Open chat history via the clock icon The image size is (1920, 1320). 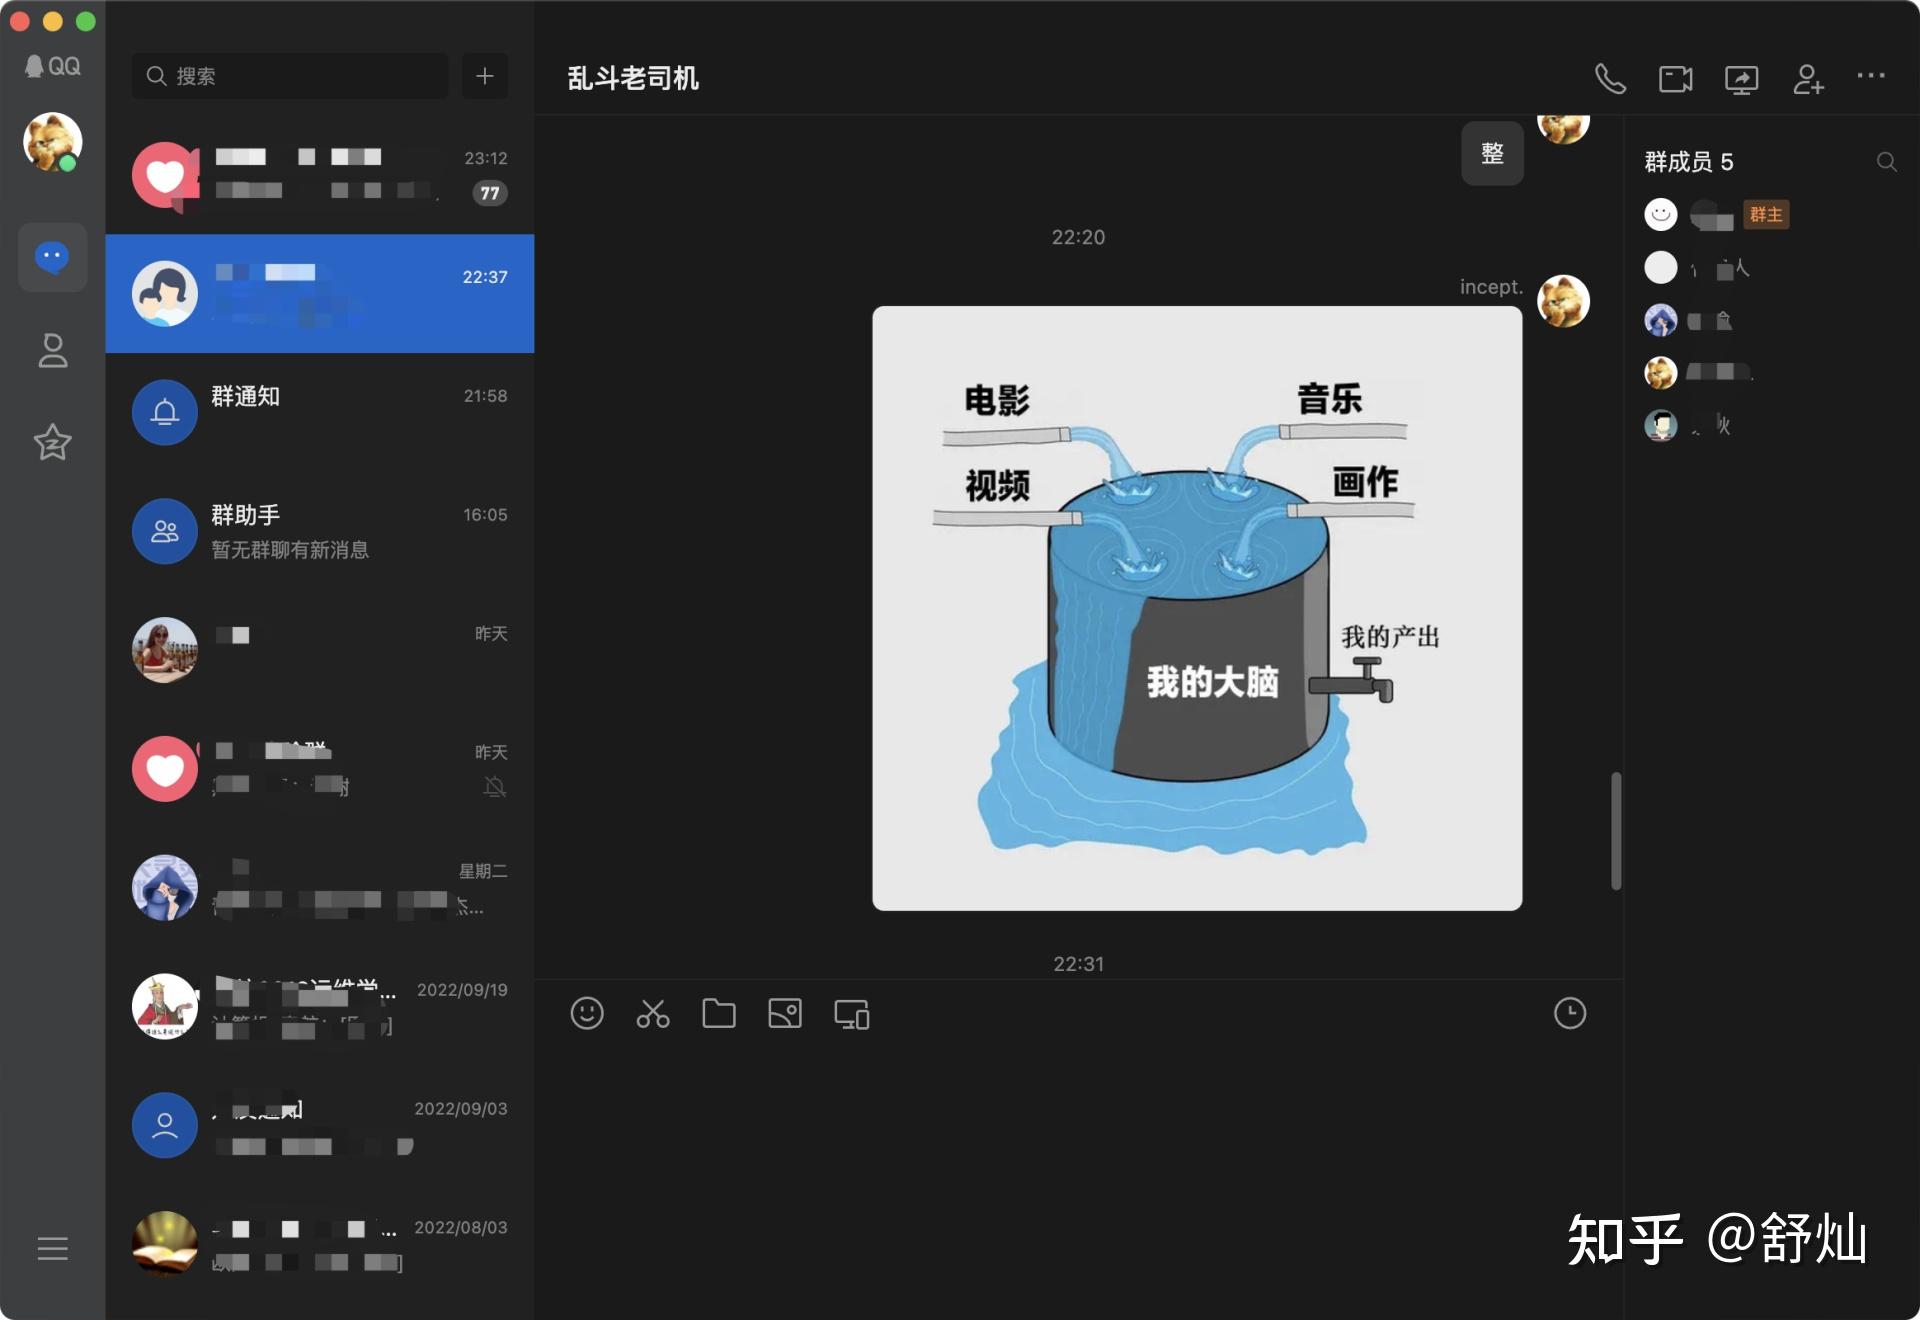click(x=1571, y=1012)
